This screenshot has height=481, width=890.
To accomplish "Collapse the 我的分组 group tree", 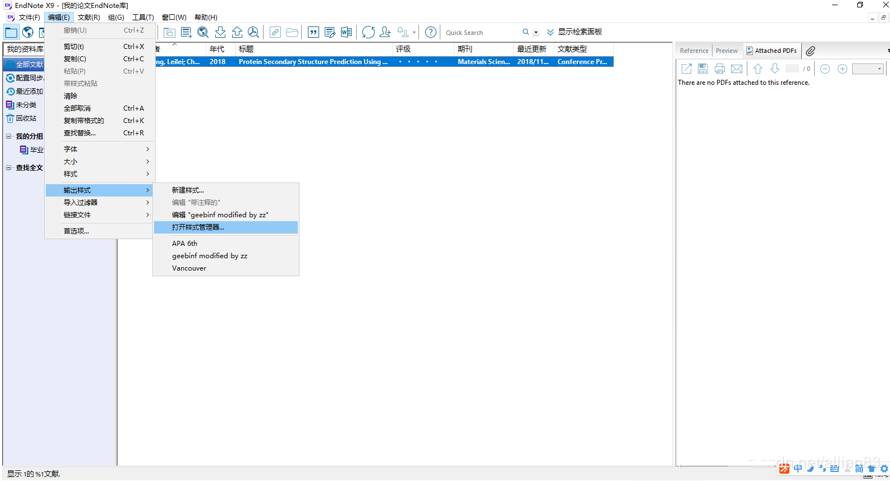I will (x=9, y=136).
